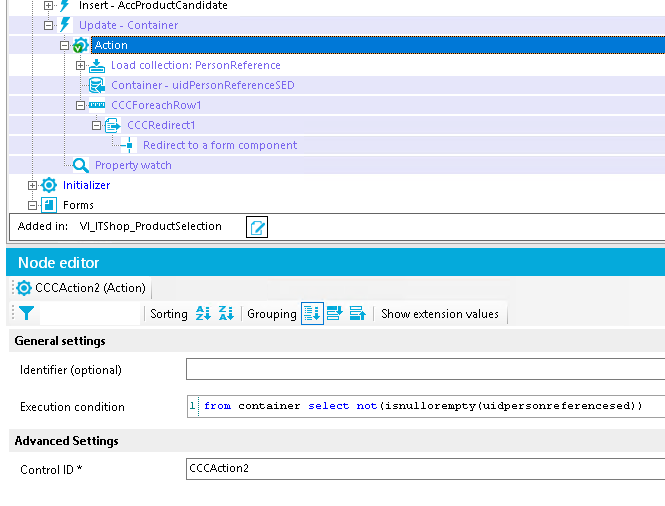Click the filter funnel icon
The height and width of the screenshot is (506, 665).
pyautogui.click(x=26, y=313)
